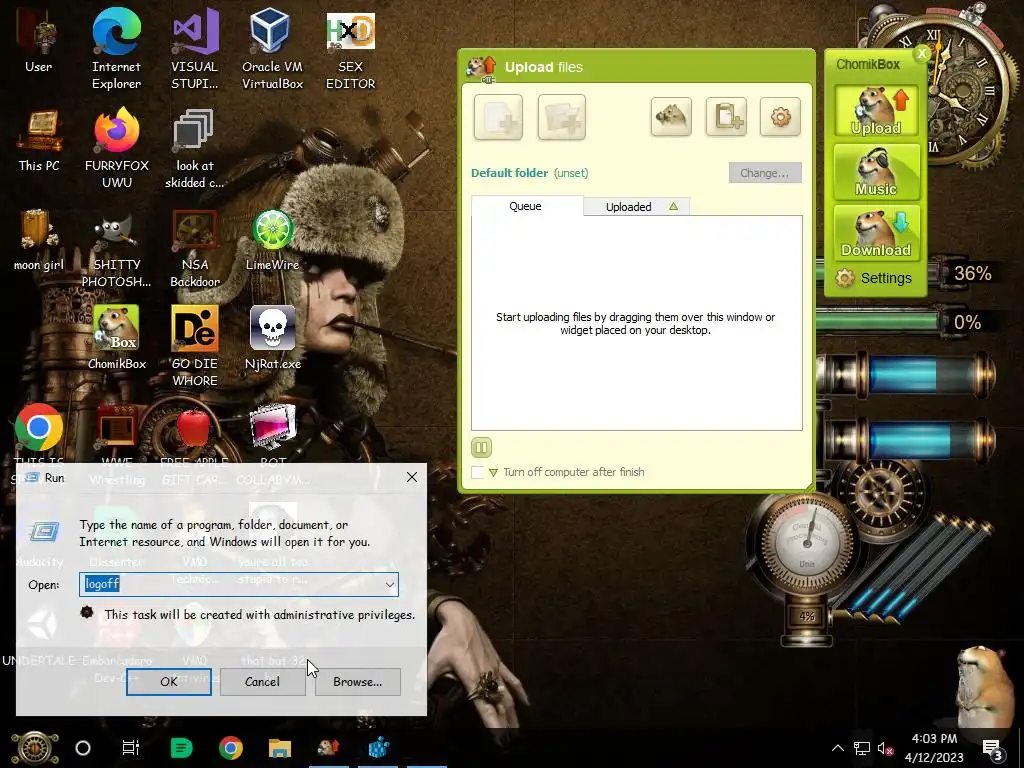Open Chrome from the taskbar
The height and width of the screenshot is (768, 1024).
click(231, 748)
